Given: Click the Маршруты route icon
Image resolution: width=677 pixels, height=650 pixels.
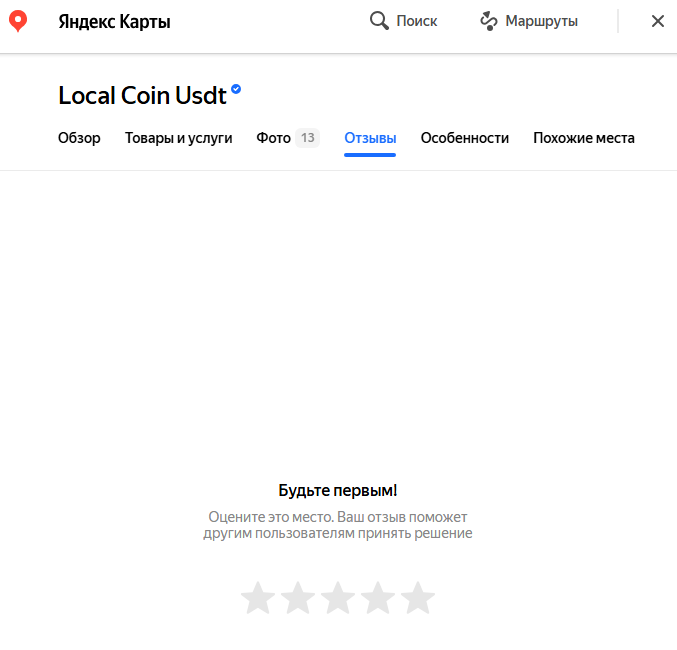Looking at the screenshot, I should pos(489,21).
